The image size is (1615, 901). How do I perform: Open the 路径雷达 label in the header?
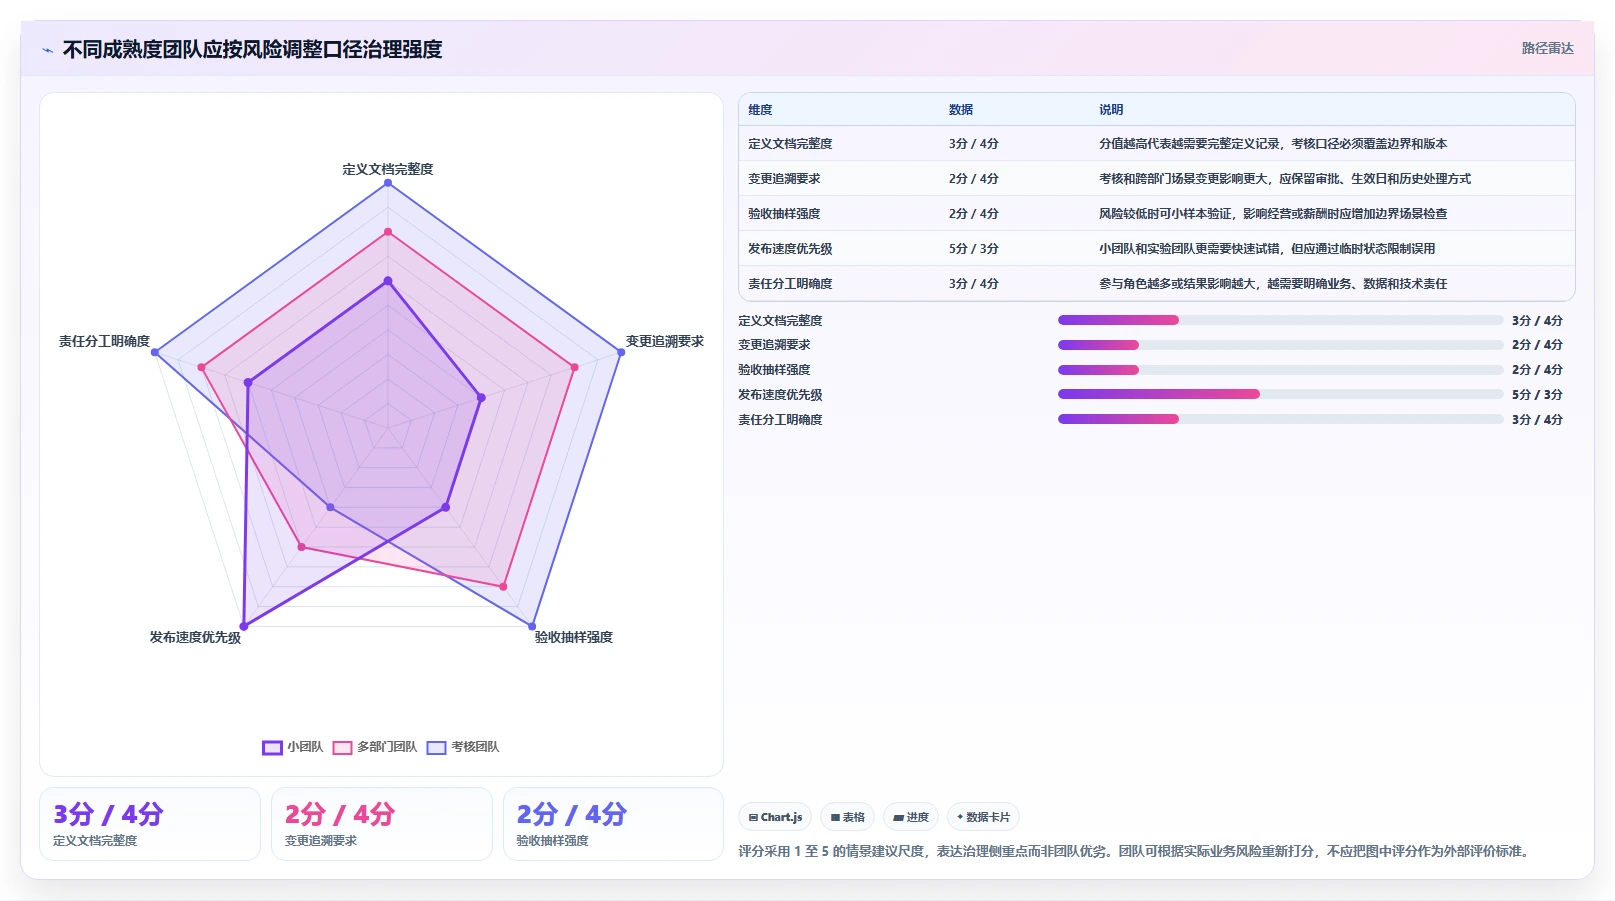1547,48
